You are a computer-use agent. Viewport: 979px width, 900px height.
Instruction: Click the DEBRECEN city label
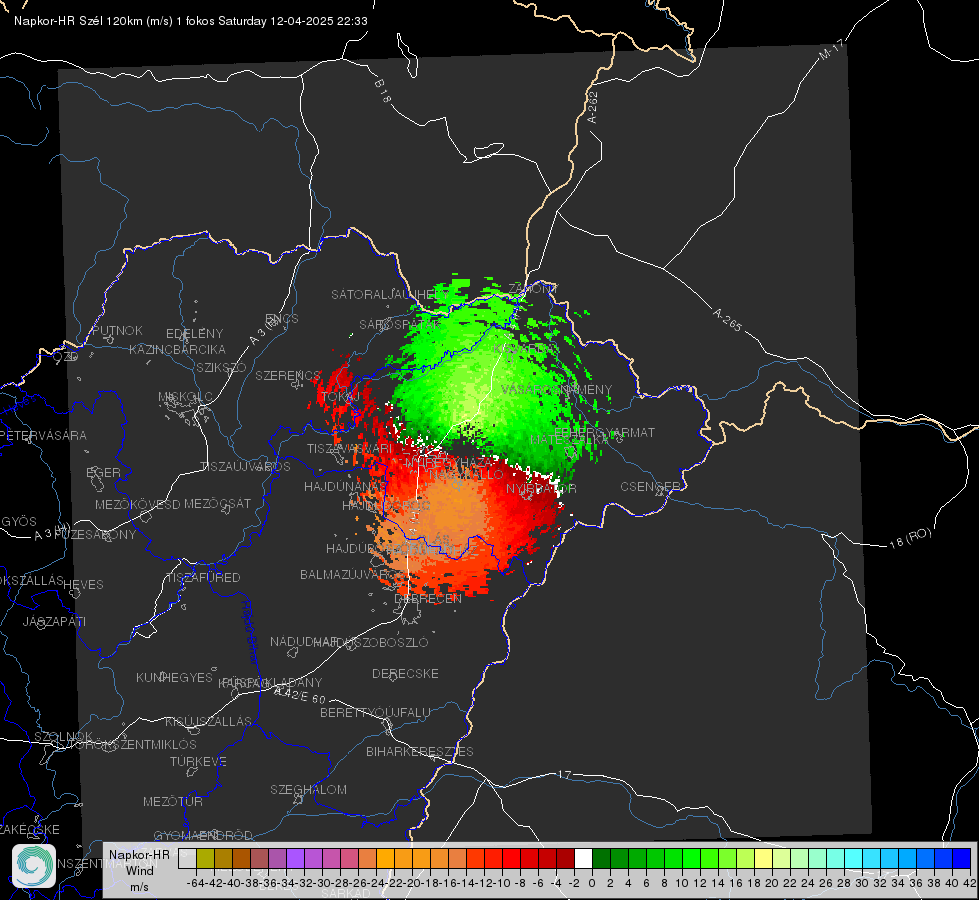coord(428,598)
